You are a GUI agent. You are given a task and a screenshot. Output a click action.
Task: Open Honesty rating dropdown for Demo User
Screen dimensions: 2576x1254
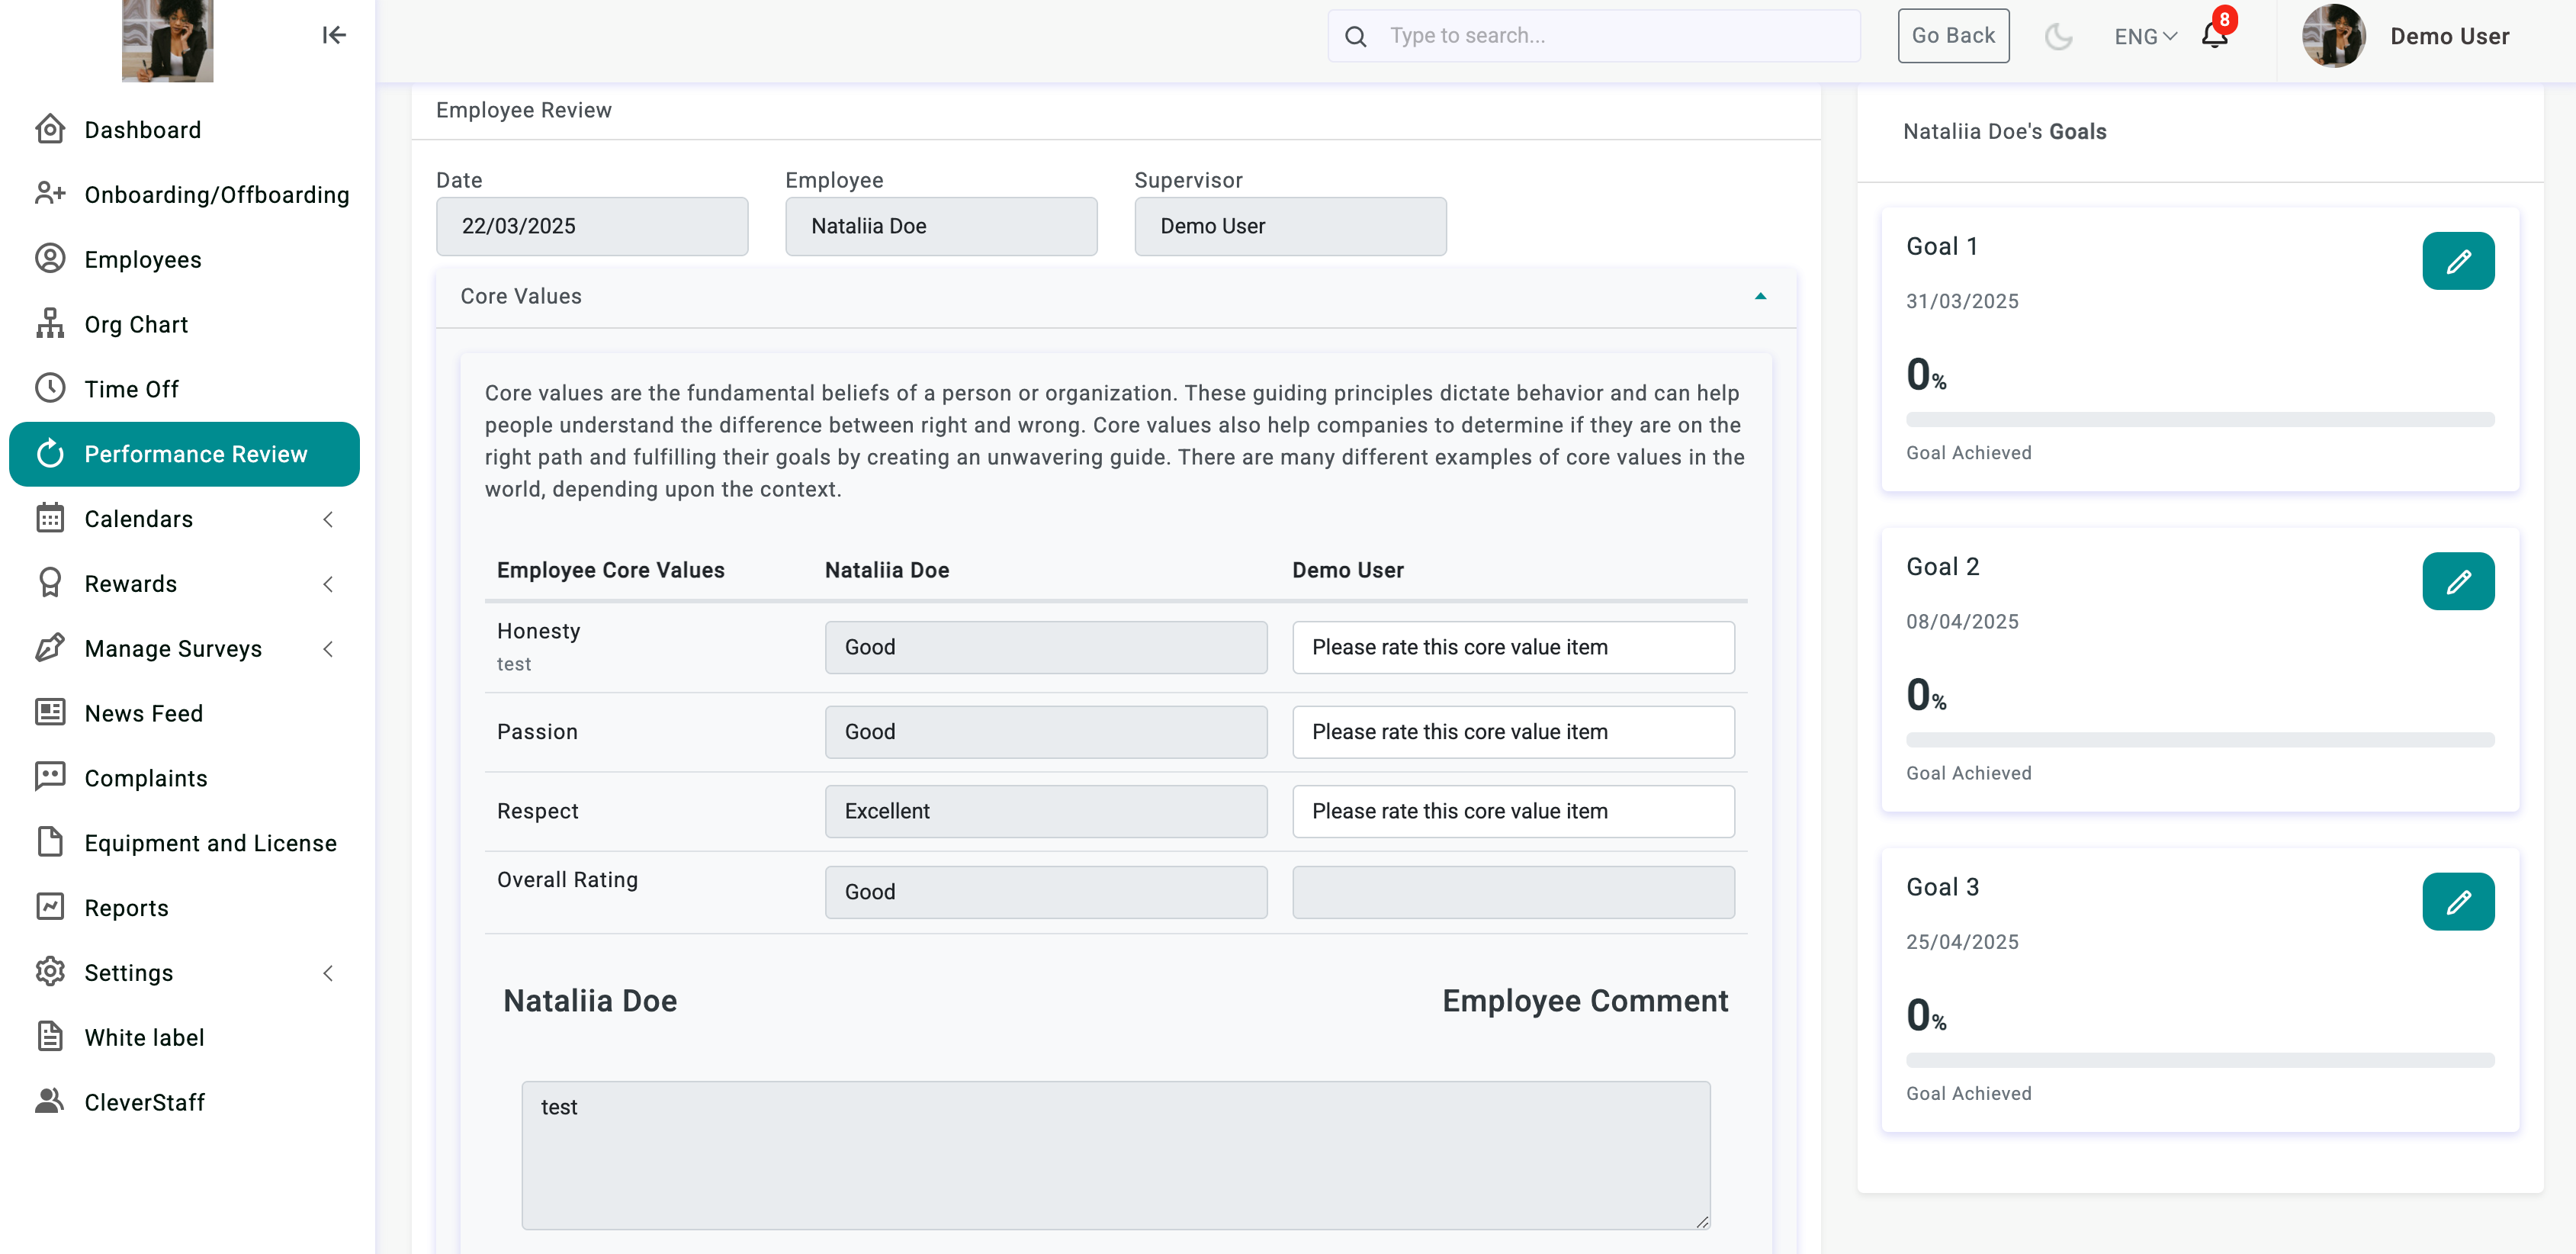[x=1512, y=647]
